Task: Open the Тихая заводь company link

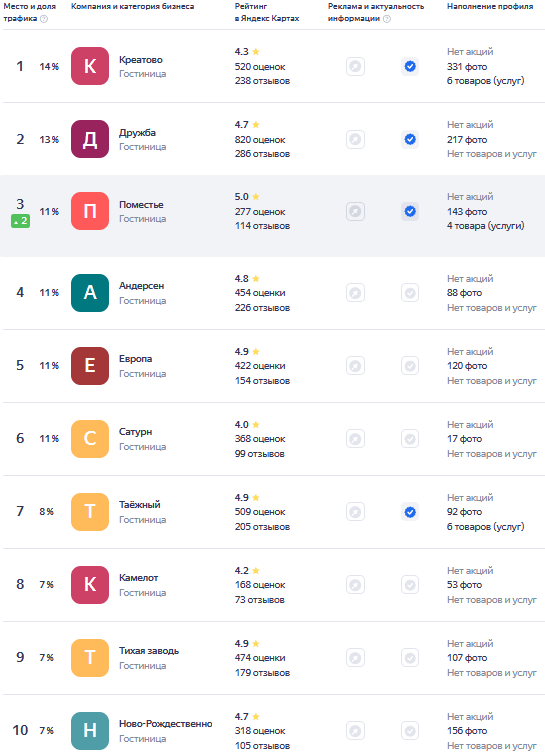Action: tap(149, 651)
